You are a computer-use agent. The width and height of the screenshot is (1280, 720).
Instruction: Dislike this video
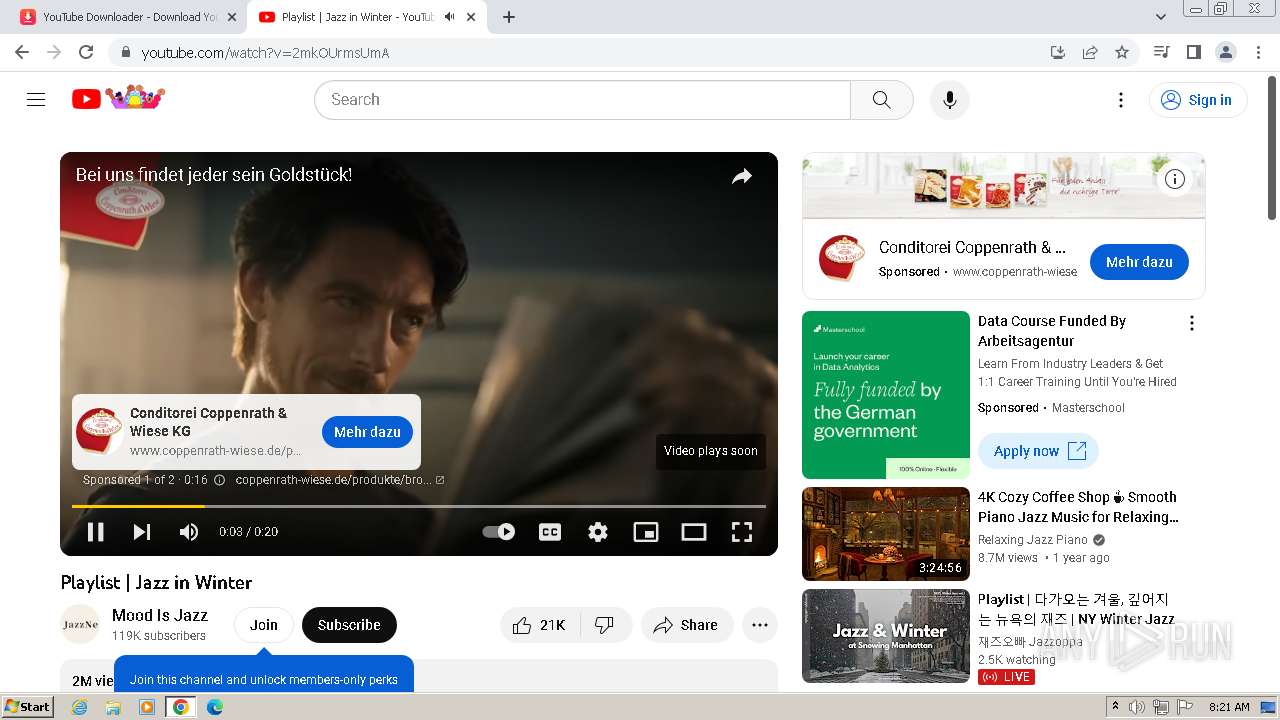click(605, 625)
